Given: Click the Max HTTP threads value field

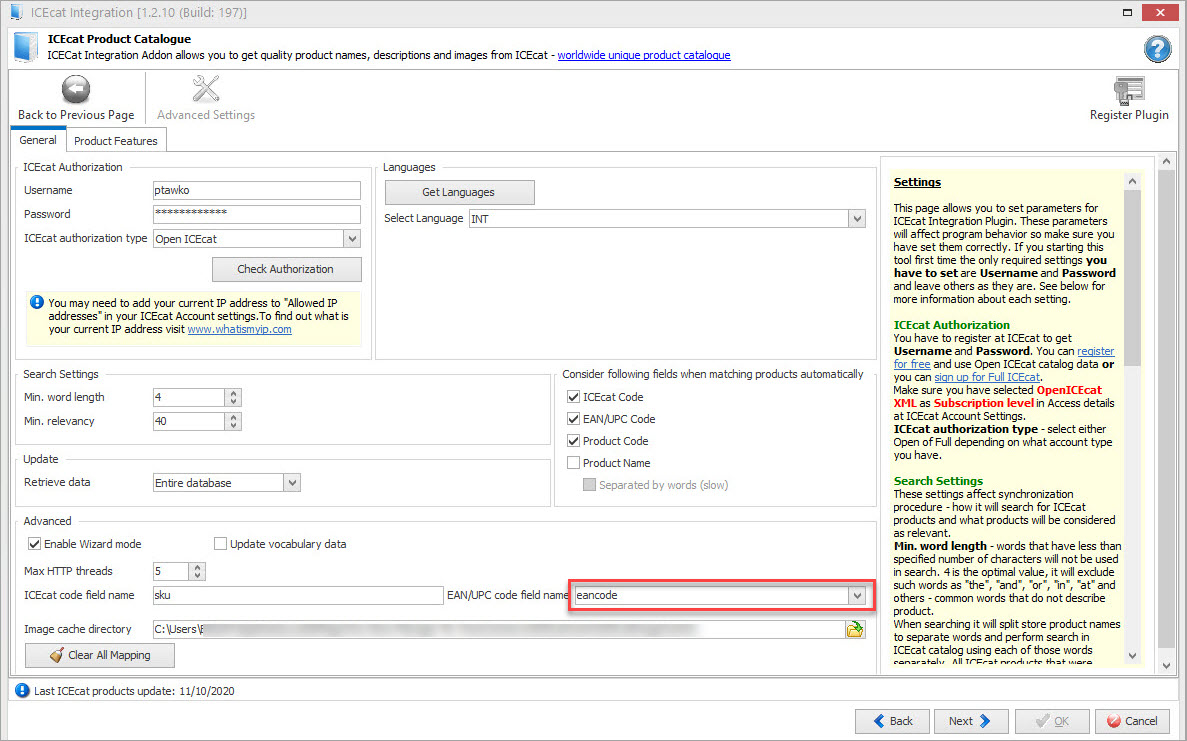Looking at the screenshot, I should (171, 571).
